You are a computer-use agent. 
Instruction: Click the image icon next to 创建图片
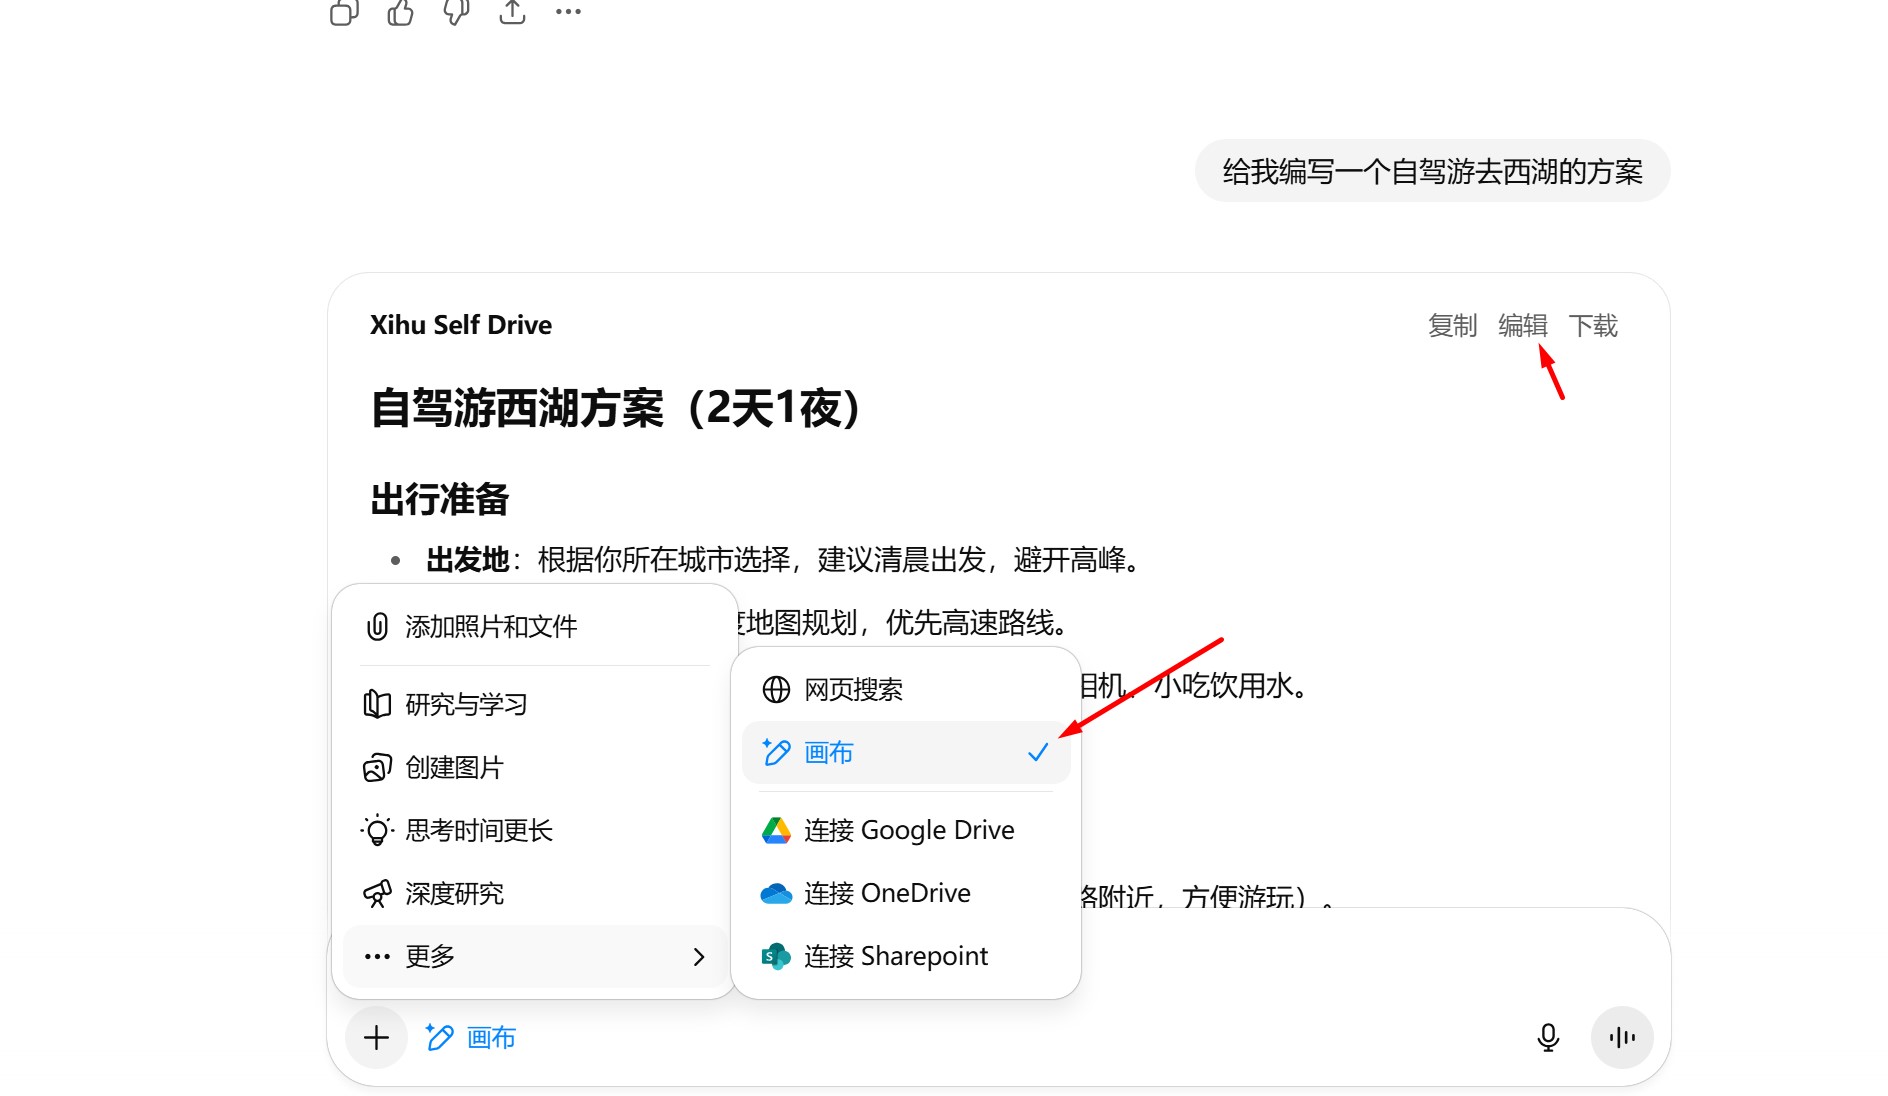tap(377, 767)
